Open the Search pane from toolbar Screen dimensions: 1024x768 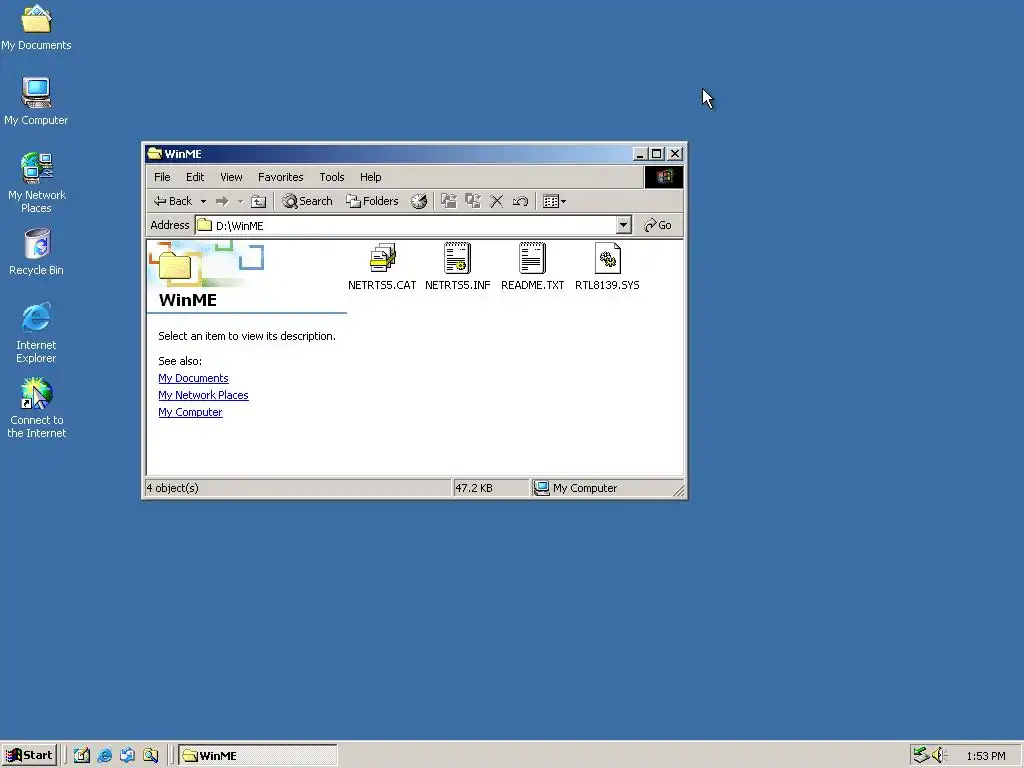[x=307, y=201]
